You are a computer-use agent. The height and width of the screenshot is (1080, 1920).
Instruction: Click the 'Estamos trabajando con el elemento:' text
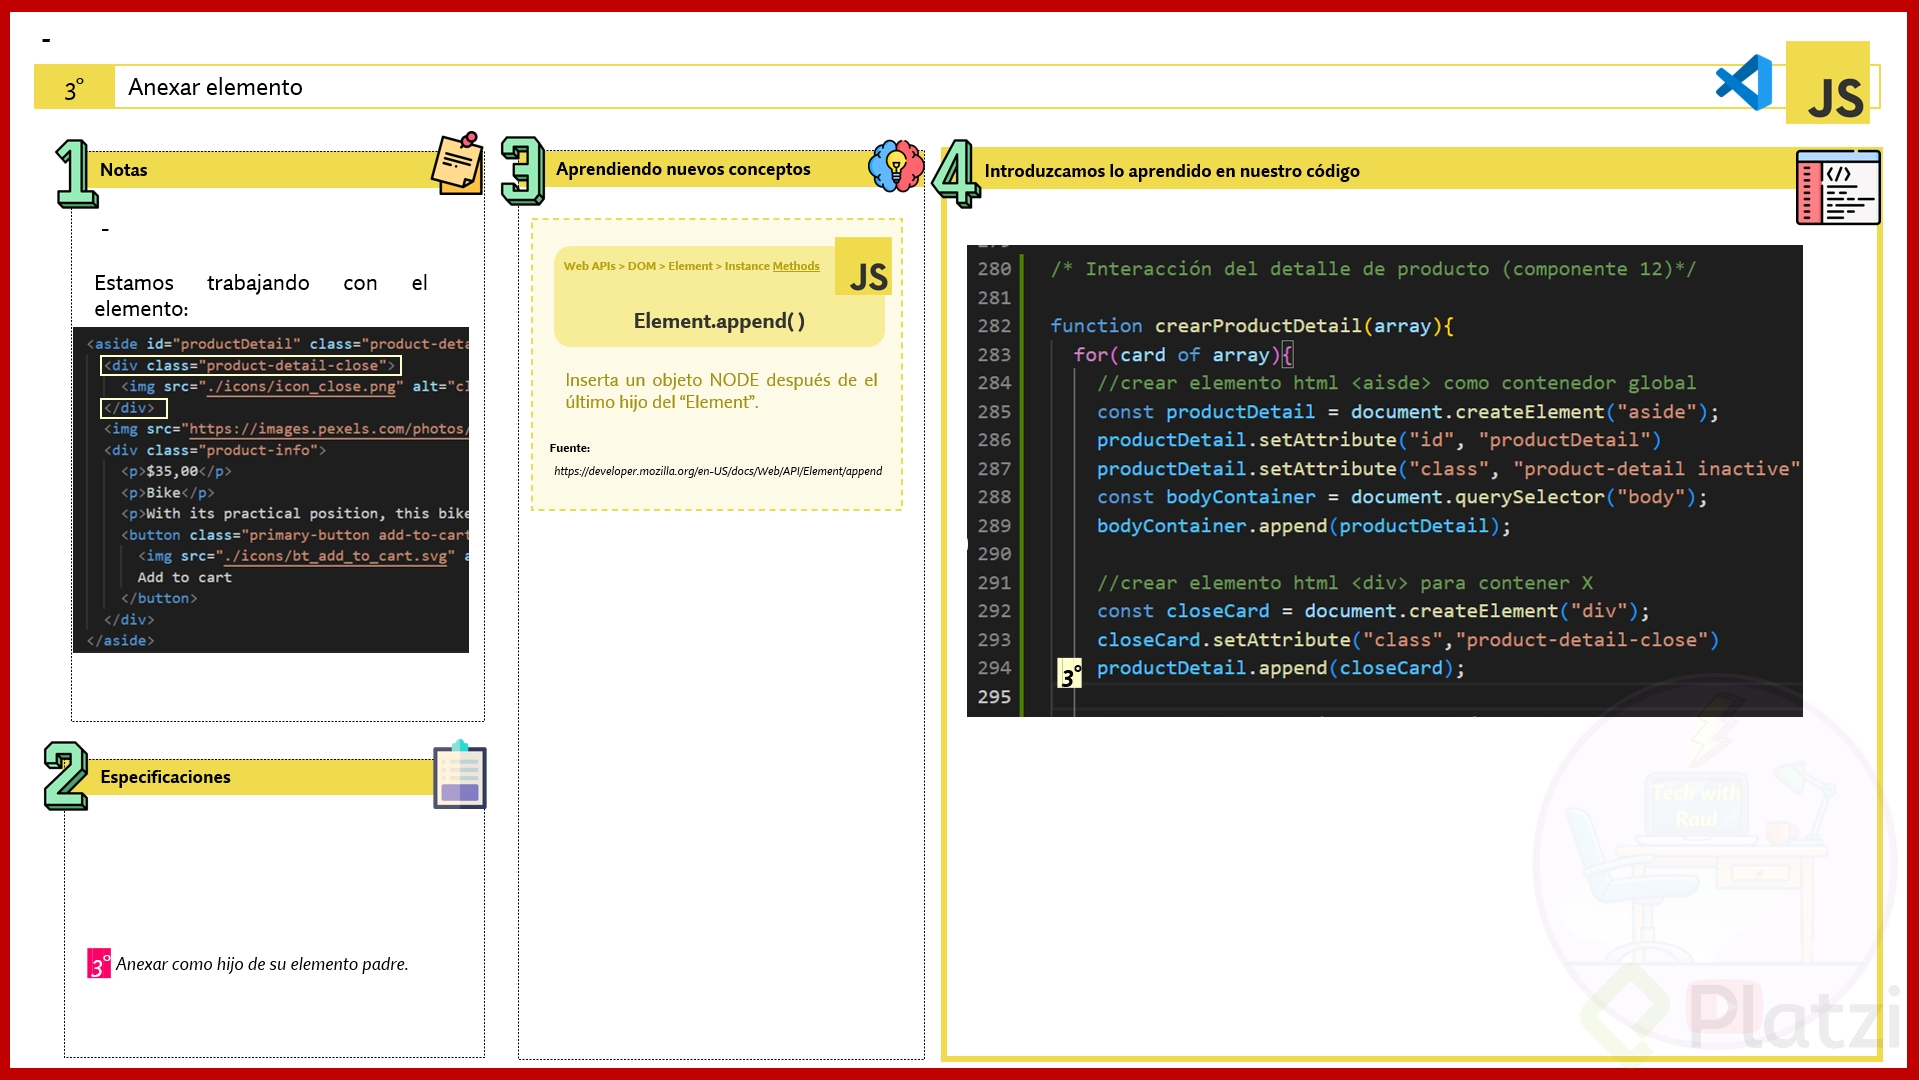pyautogui.click(x=261, y=296)
